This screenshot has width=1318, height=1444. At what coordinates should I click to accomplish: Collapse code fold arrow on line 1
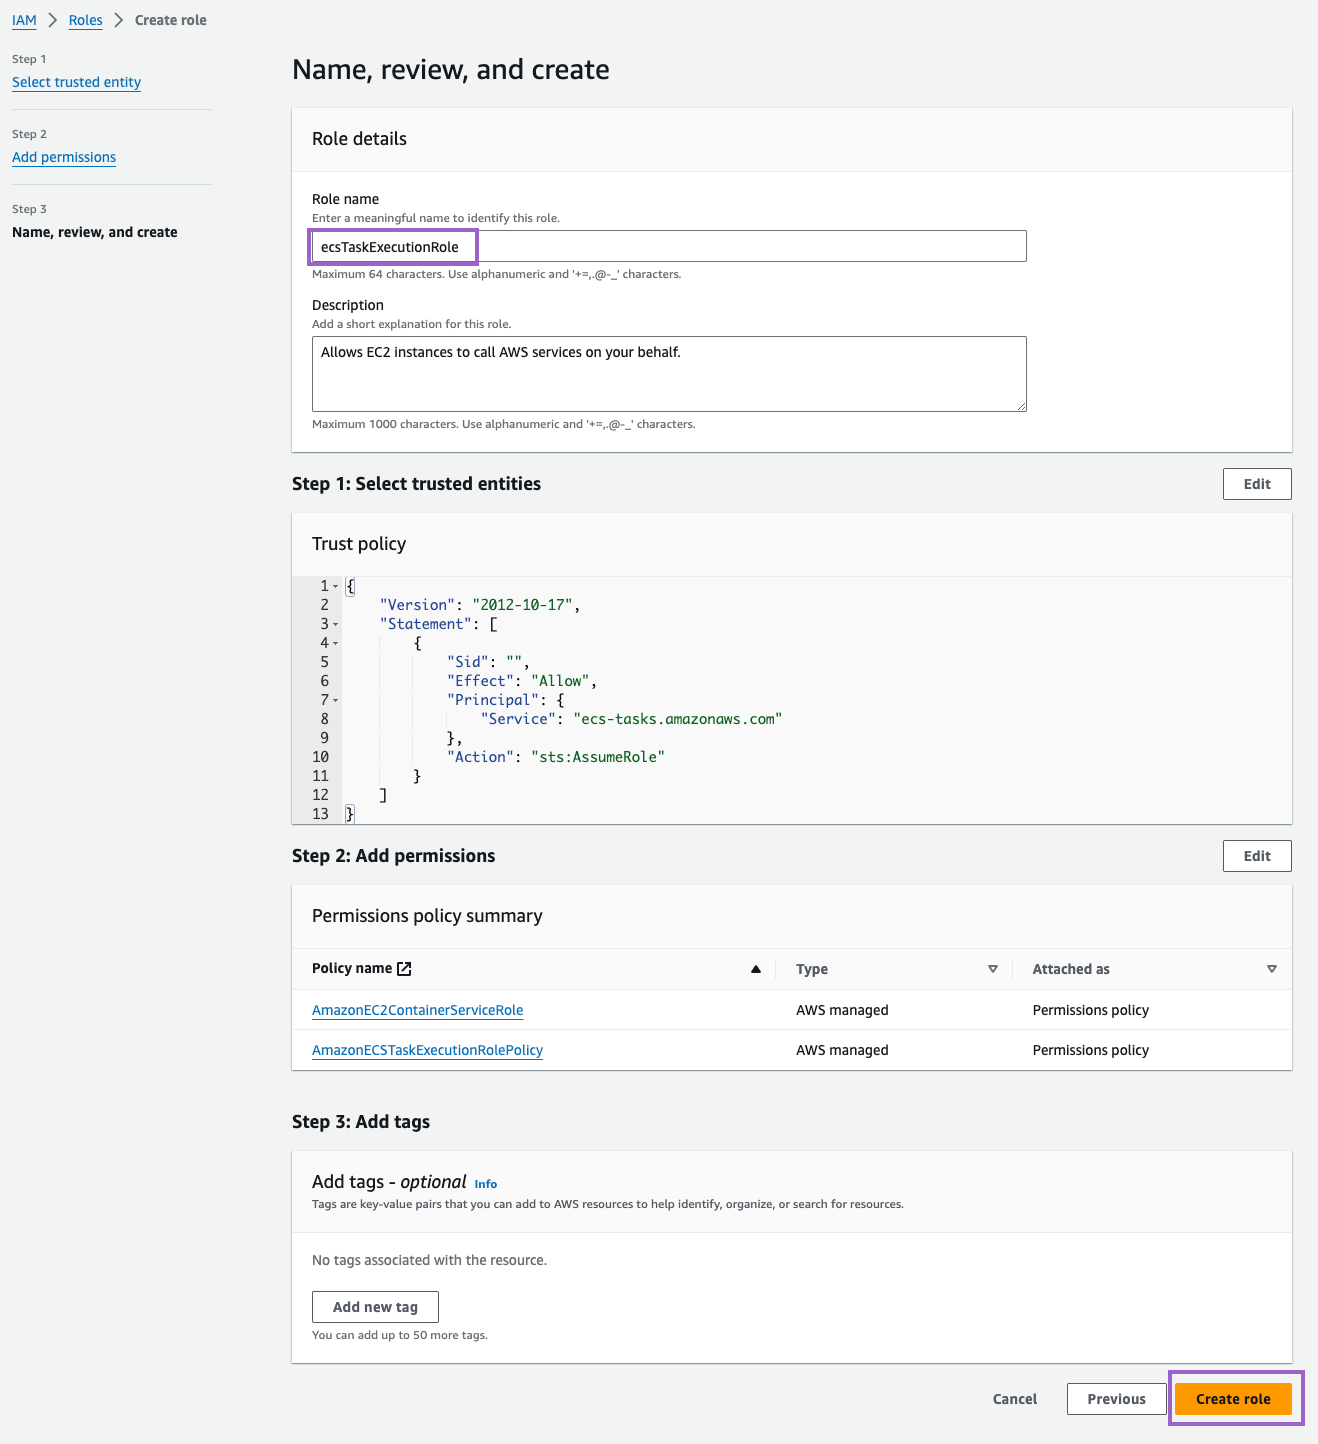coord(336,587)
